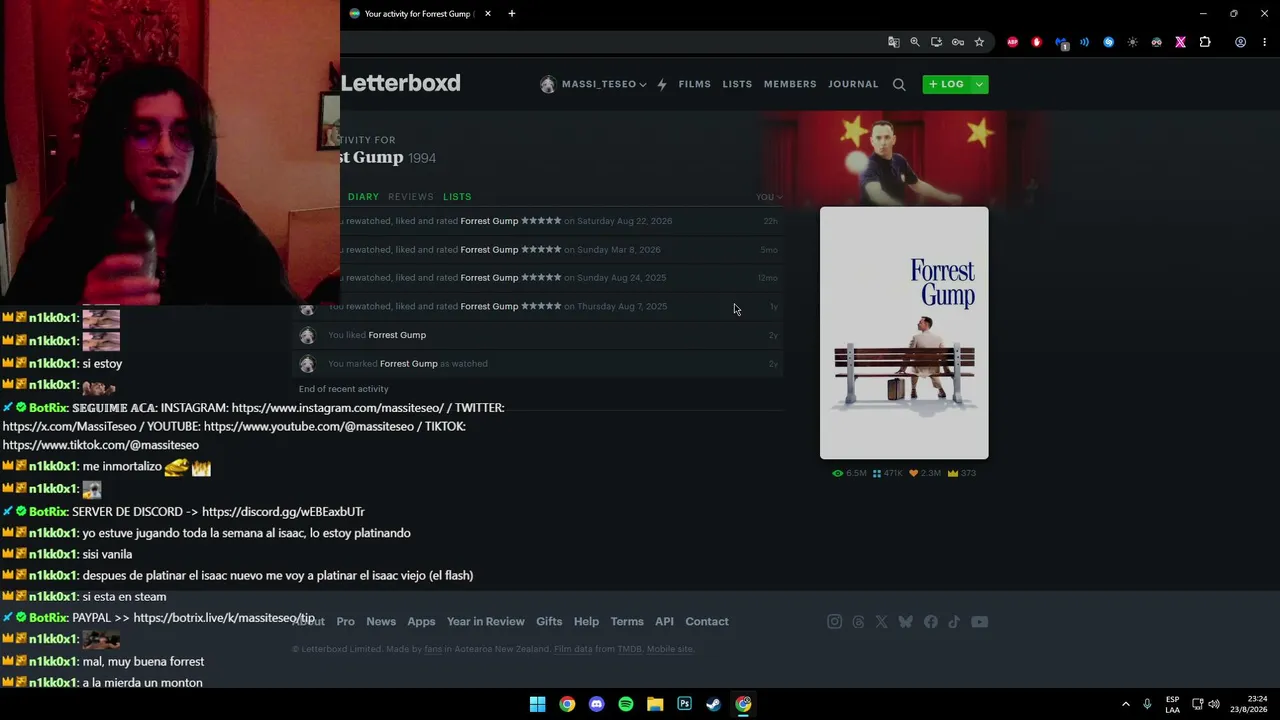
Task: Visit Letterboxd's TikTok from the footer
Action: (954, 622)
